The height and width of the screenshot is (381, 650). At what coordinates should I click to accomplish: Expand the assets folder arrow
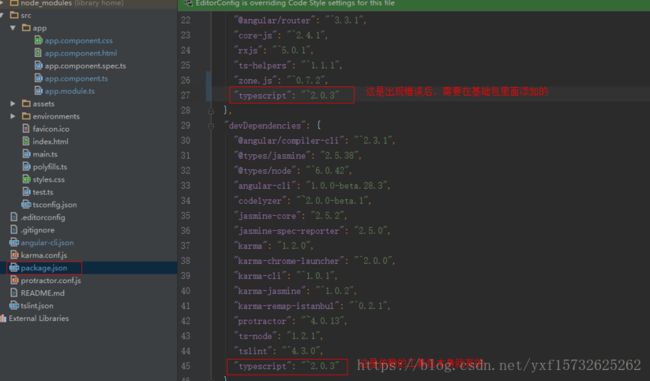click(x=13, y=104)
